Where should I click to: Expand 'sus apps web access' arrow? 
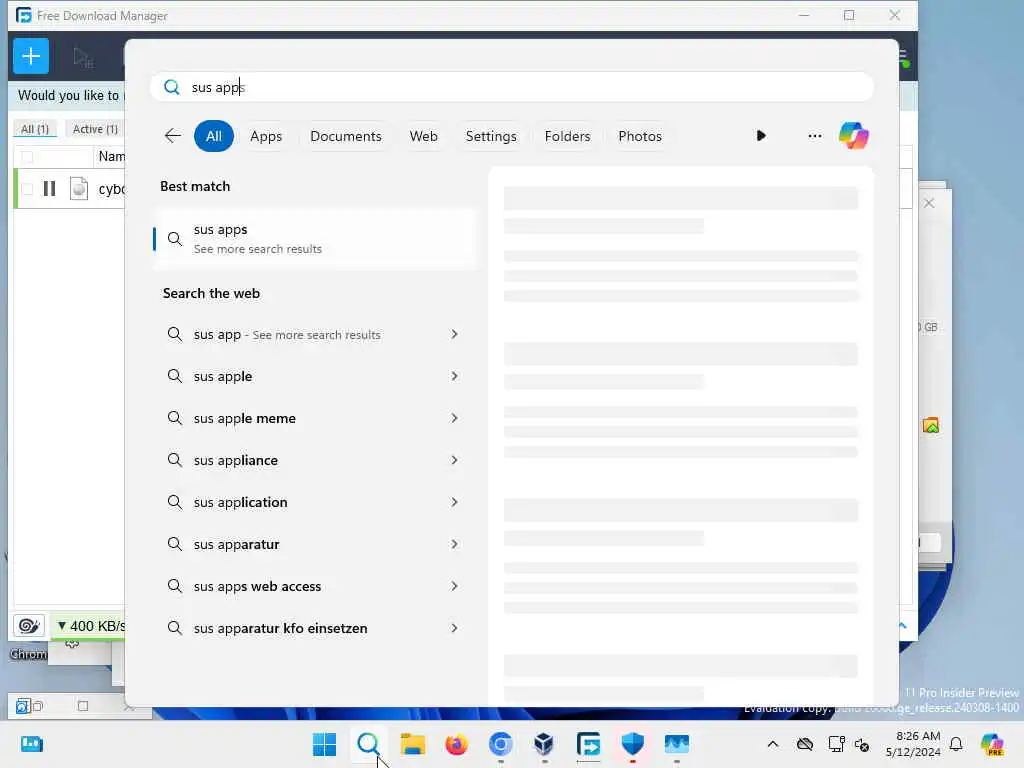click(454, 586)
